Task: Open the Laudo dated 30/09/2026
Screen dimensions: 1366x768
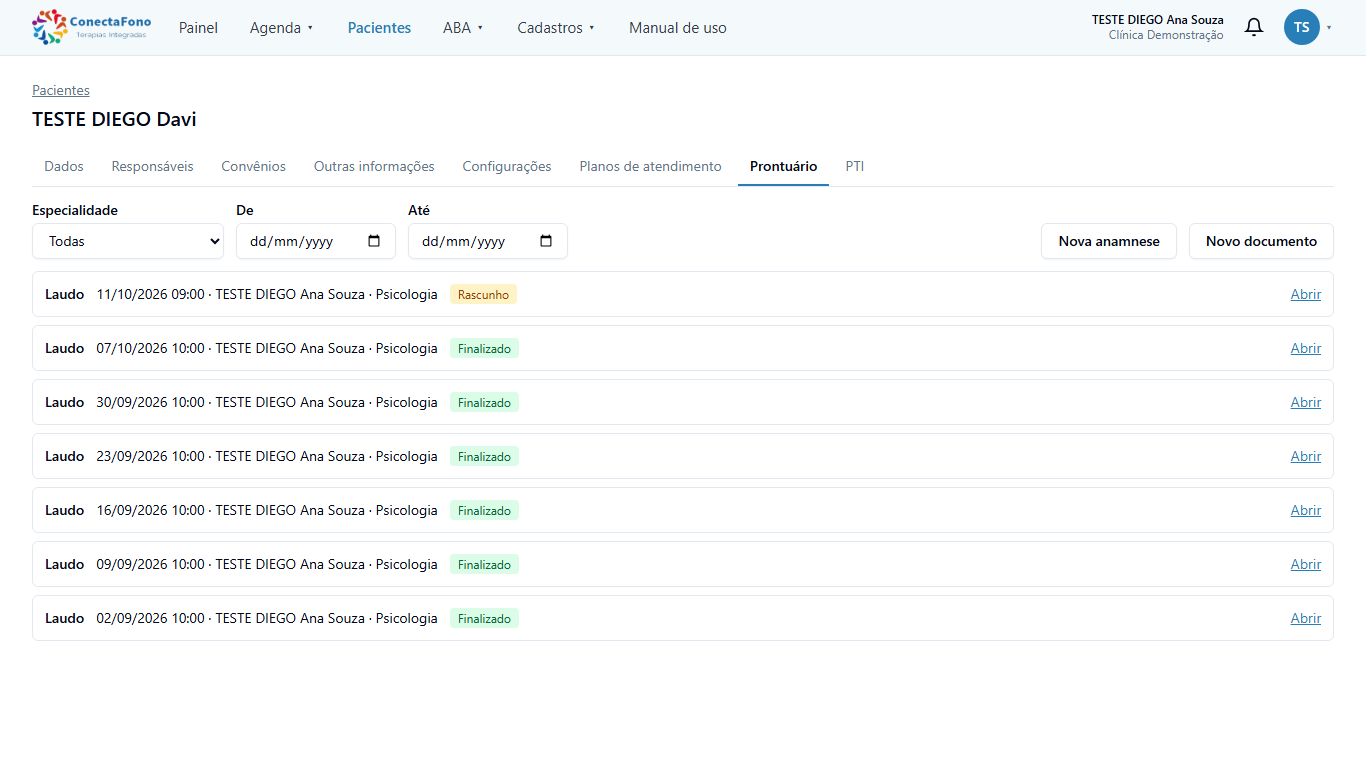Action: 1306,402
